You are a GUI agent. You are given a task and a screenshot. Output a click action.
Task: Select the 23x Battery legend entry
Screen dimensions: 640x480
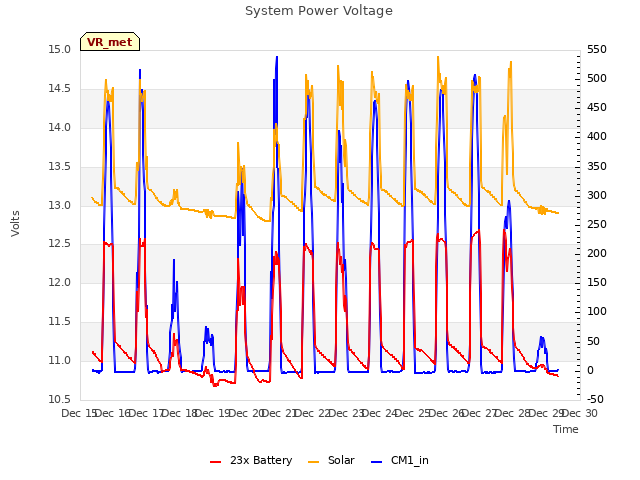point(251,460)
